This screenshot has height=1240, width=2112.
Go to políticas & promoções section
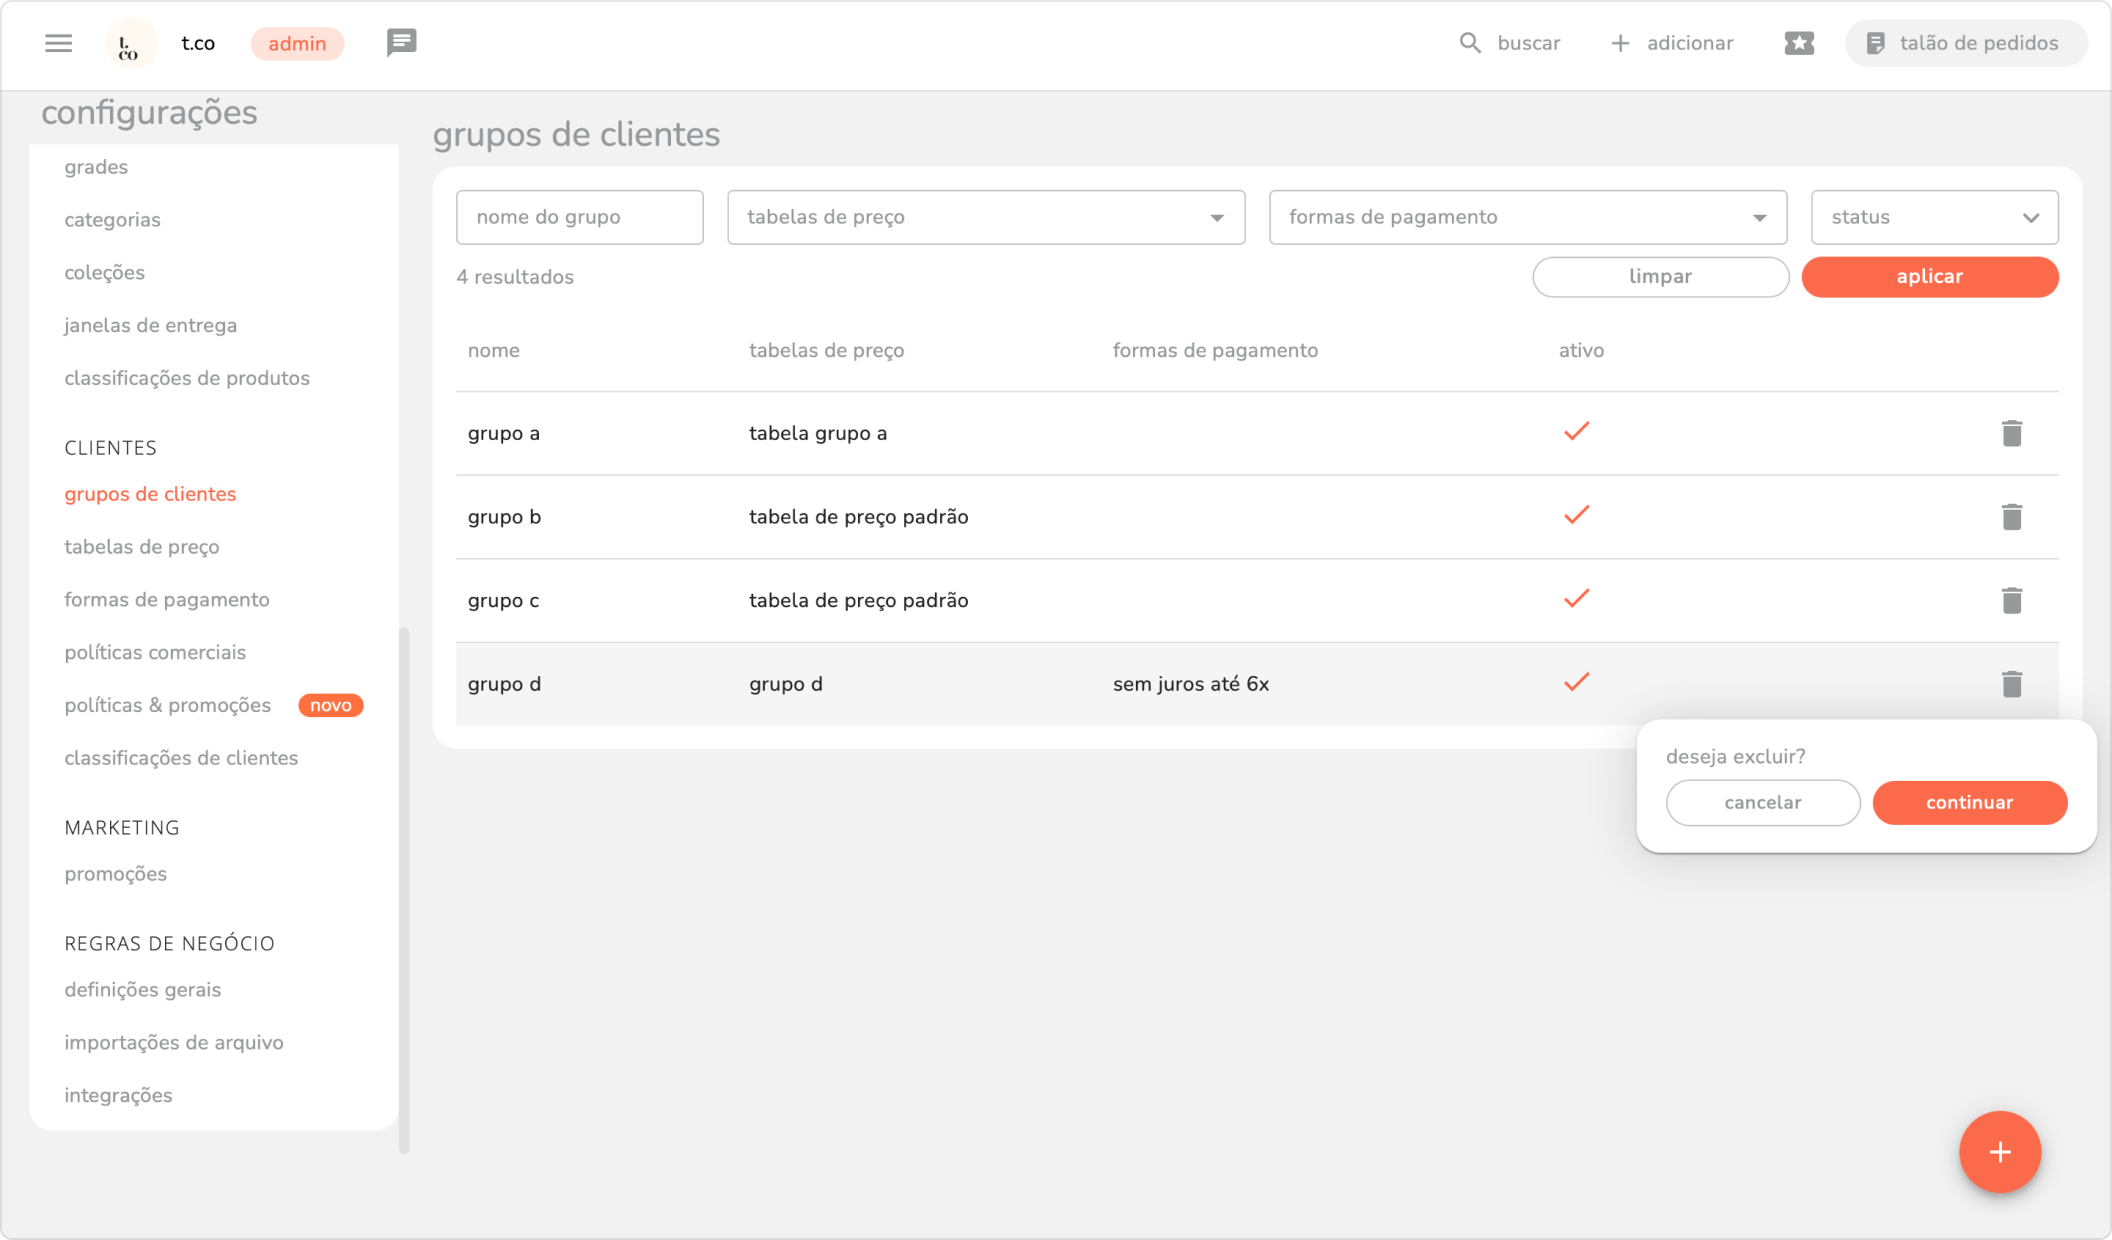coord(168,705)
